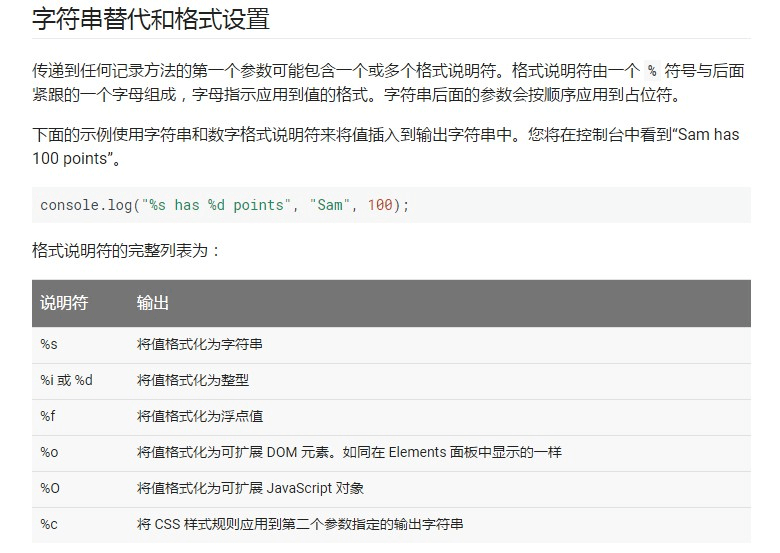Click the 说明符 column header
The image size is (780, 553).
coord(64,302)
